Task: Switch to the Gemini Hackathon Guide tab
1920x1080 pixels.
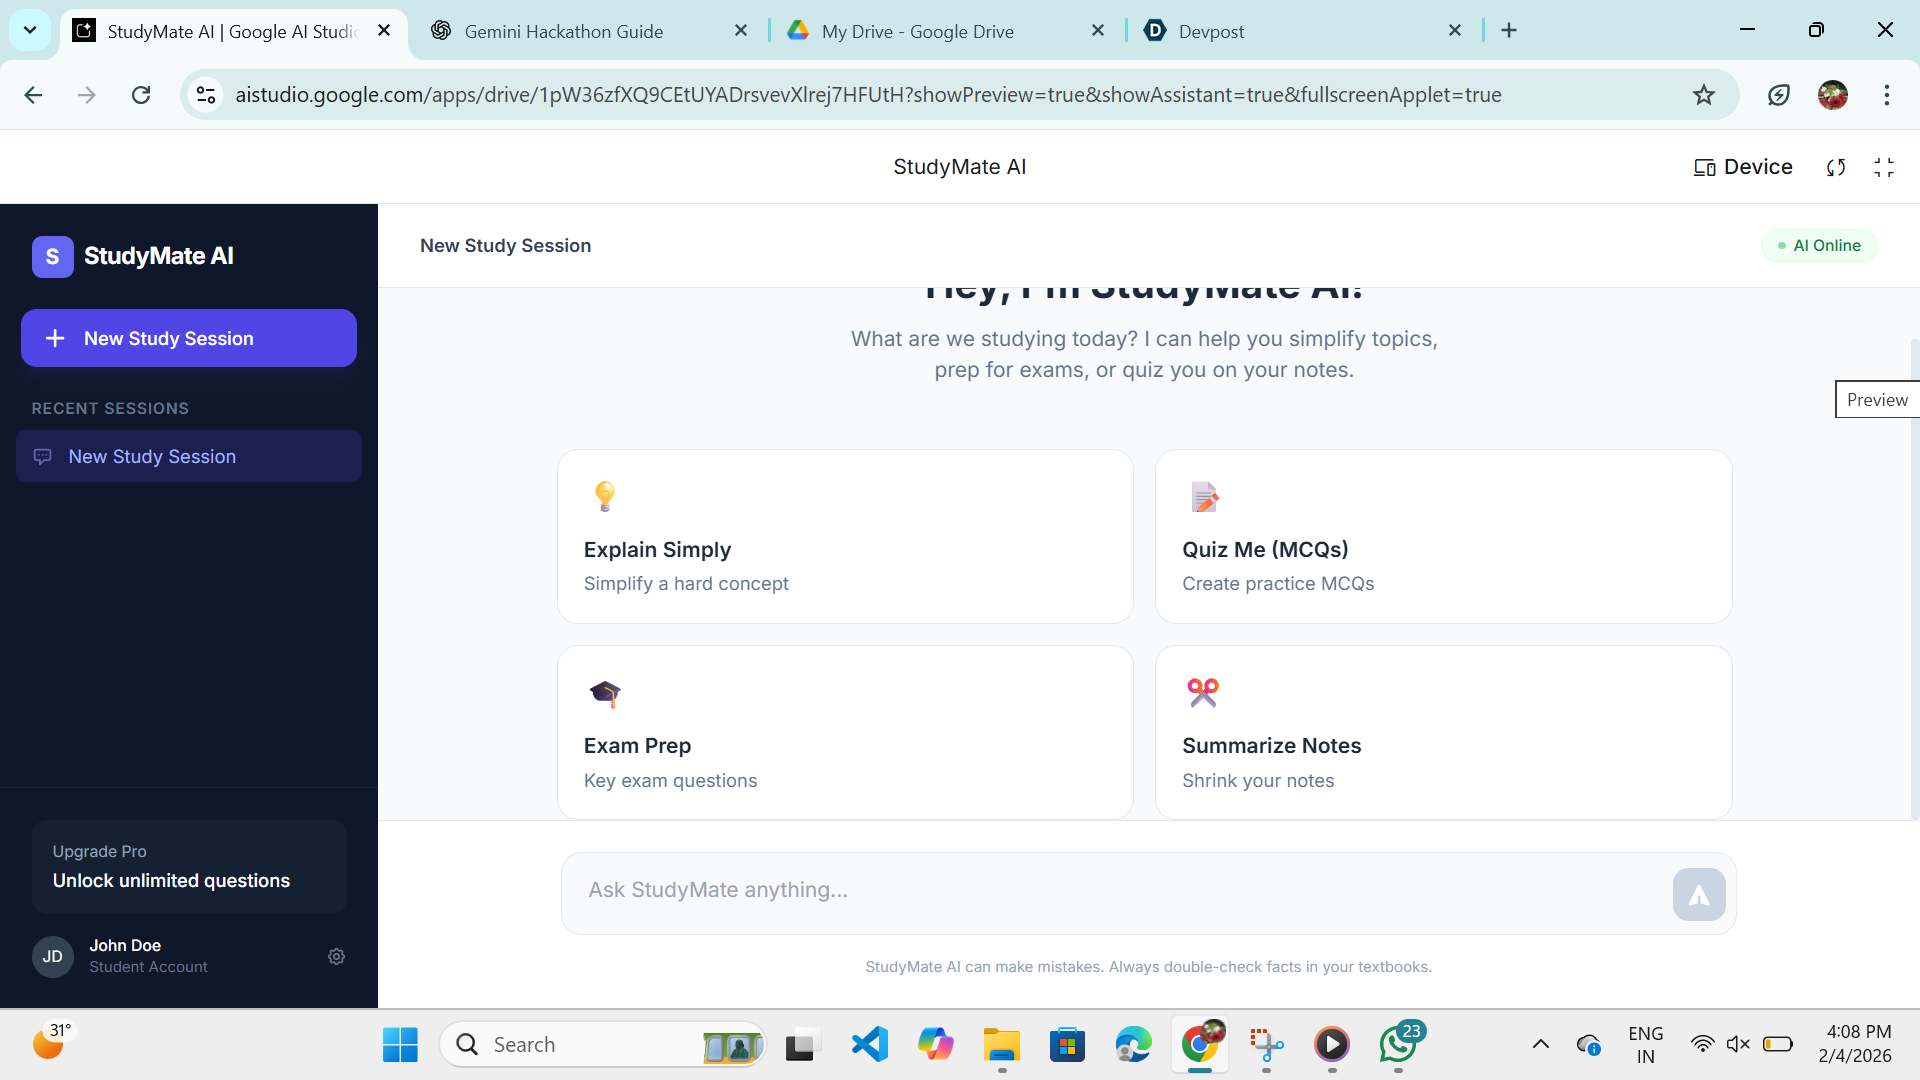Action: (x=564, y=32)
